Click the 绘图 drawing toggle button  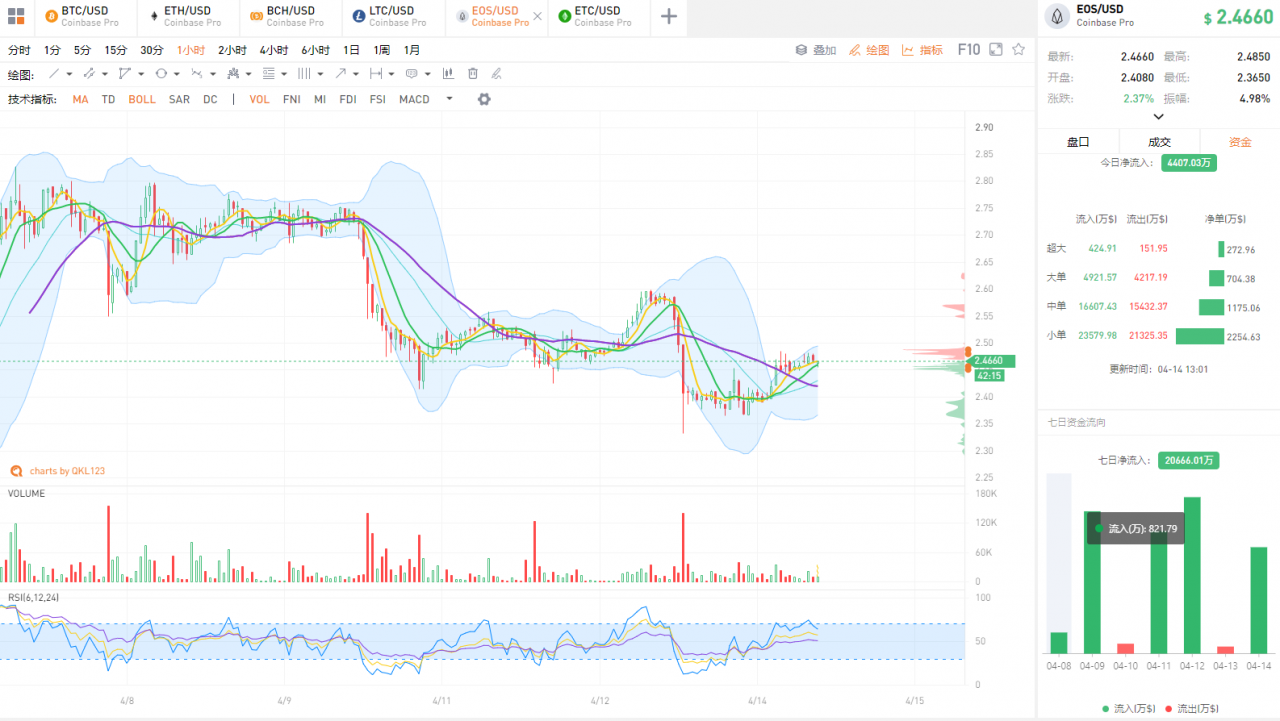point(868,49)
